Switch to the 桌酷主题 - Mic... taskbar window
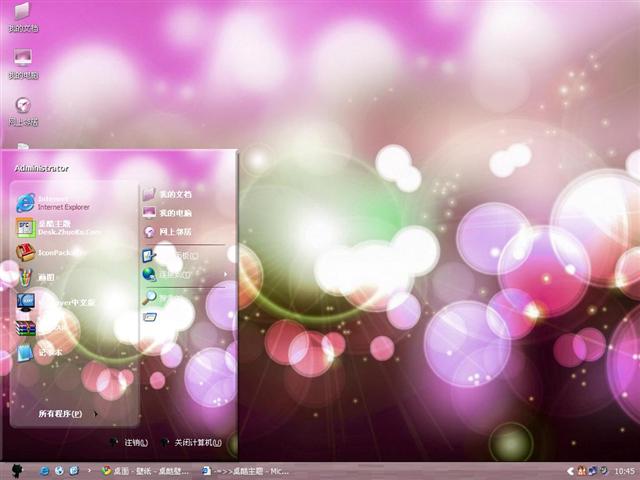 tap(246, 471)
